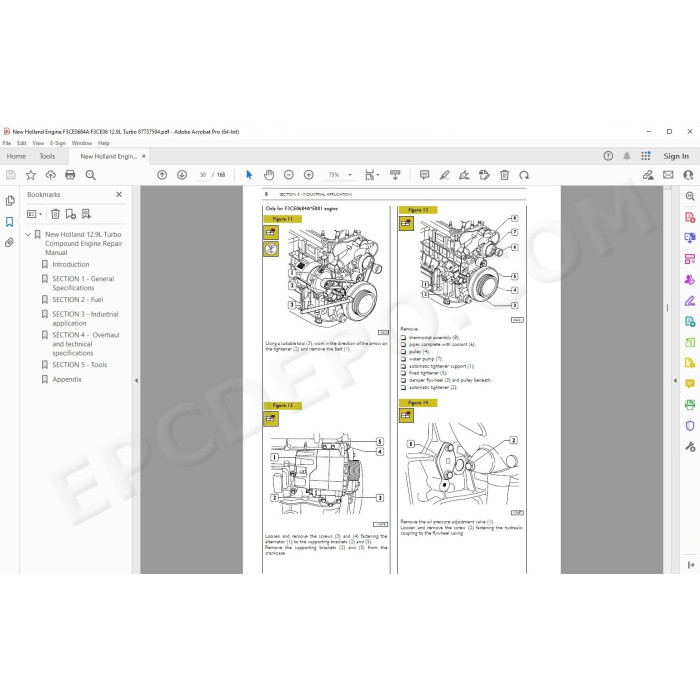Open the Edit menu
The width and height of the screenshot is (700, 700).
click(x=21, y=143)
